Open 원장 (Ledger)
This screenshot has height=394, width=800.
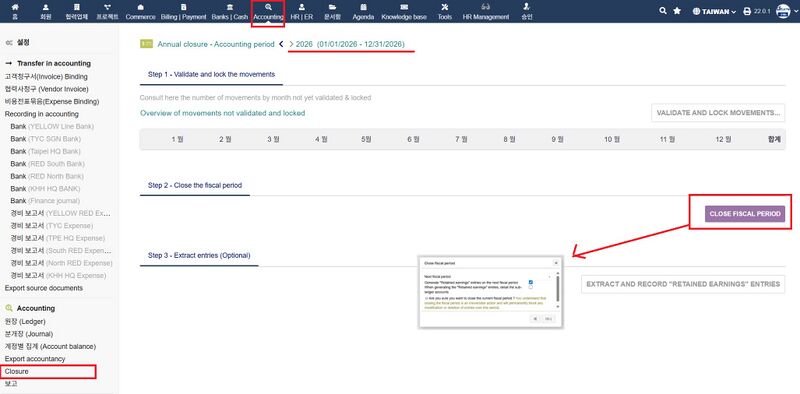click(25, 322)
